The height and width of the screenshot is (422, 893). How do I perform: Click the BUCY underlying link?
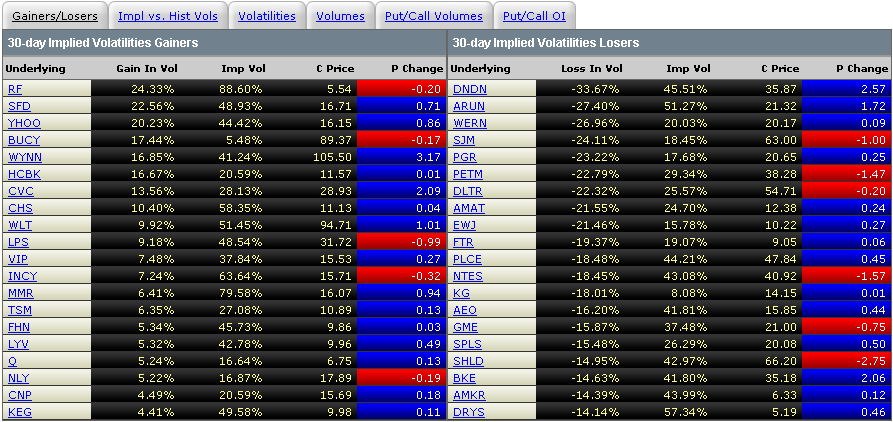(x=24, y=140)
